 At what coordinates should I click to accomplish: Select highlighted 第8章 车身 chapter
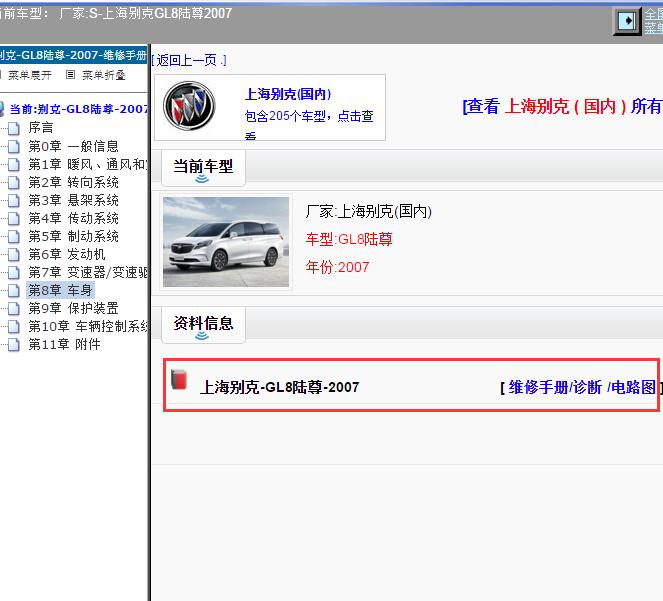click(x=60, y=290)
